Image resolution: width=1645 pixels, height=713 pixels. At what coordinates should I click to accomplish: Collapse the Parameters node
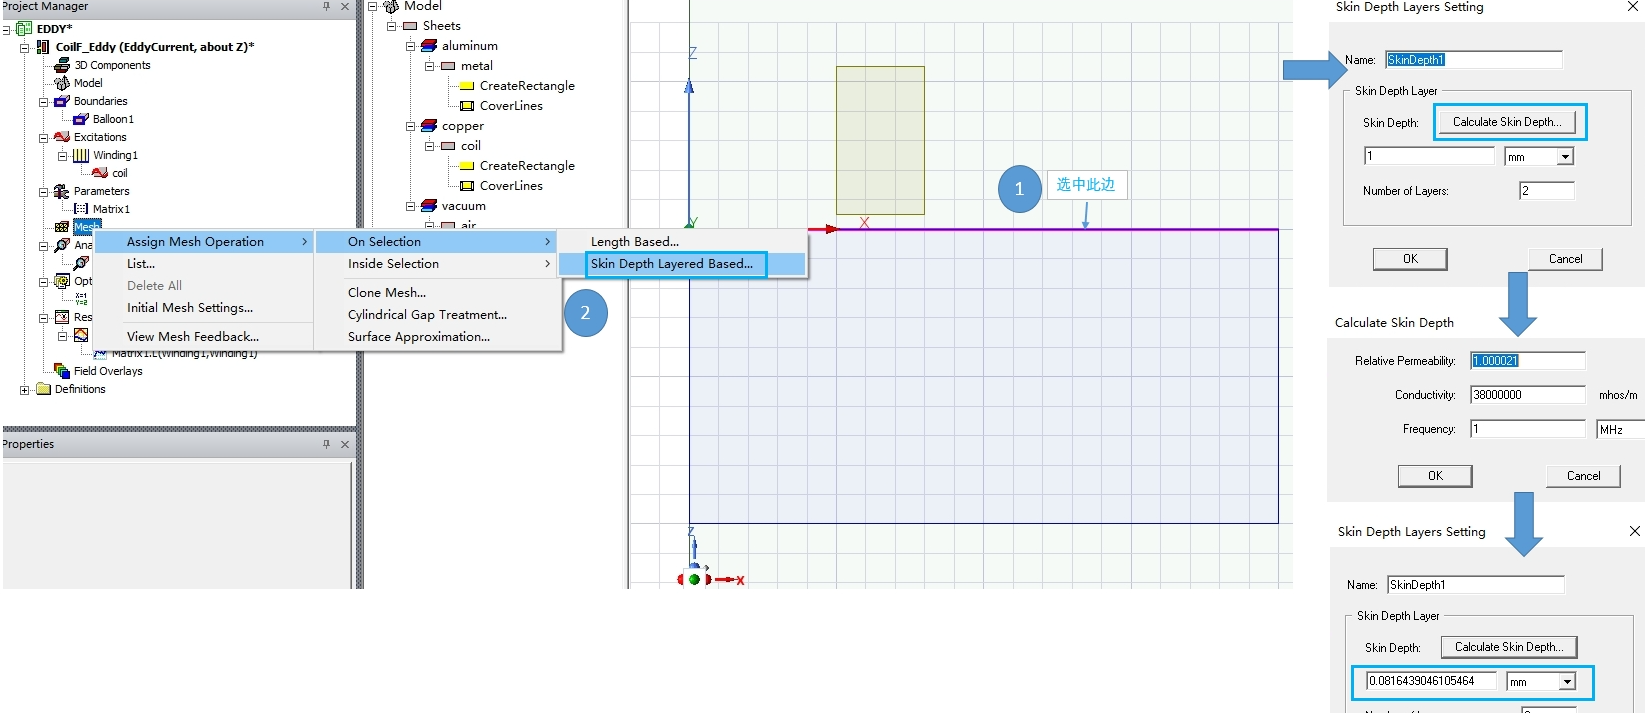[44, 191]
